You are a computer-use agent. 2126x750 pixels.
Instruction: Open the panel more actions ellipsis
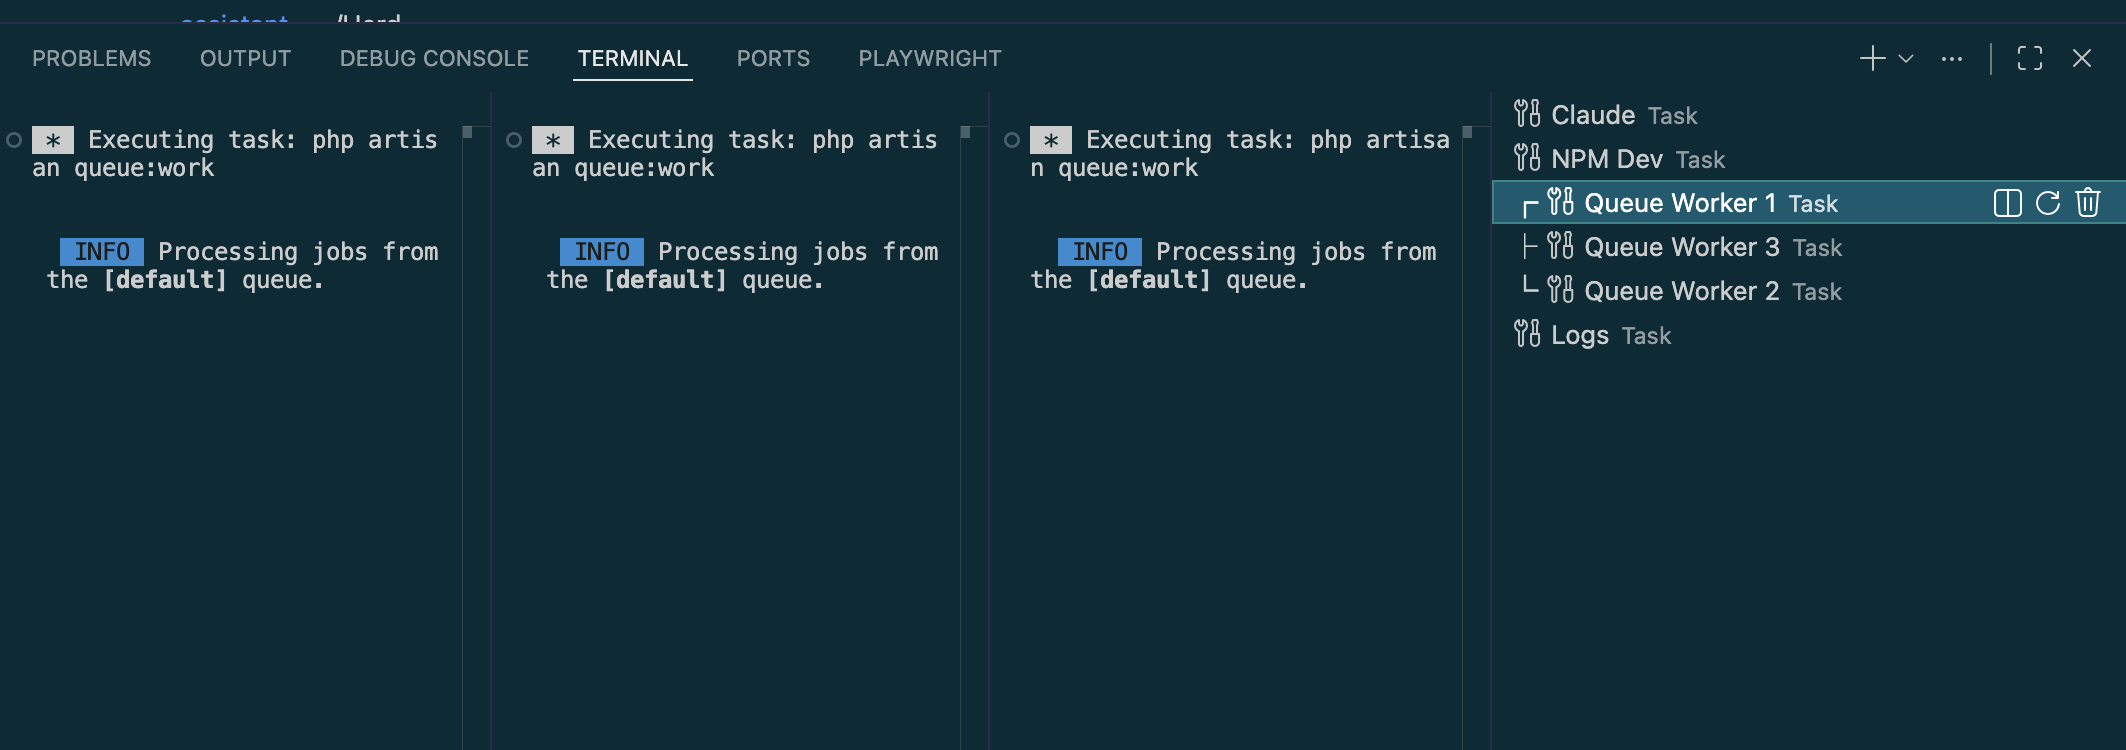(x=1952, y=59)
